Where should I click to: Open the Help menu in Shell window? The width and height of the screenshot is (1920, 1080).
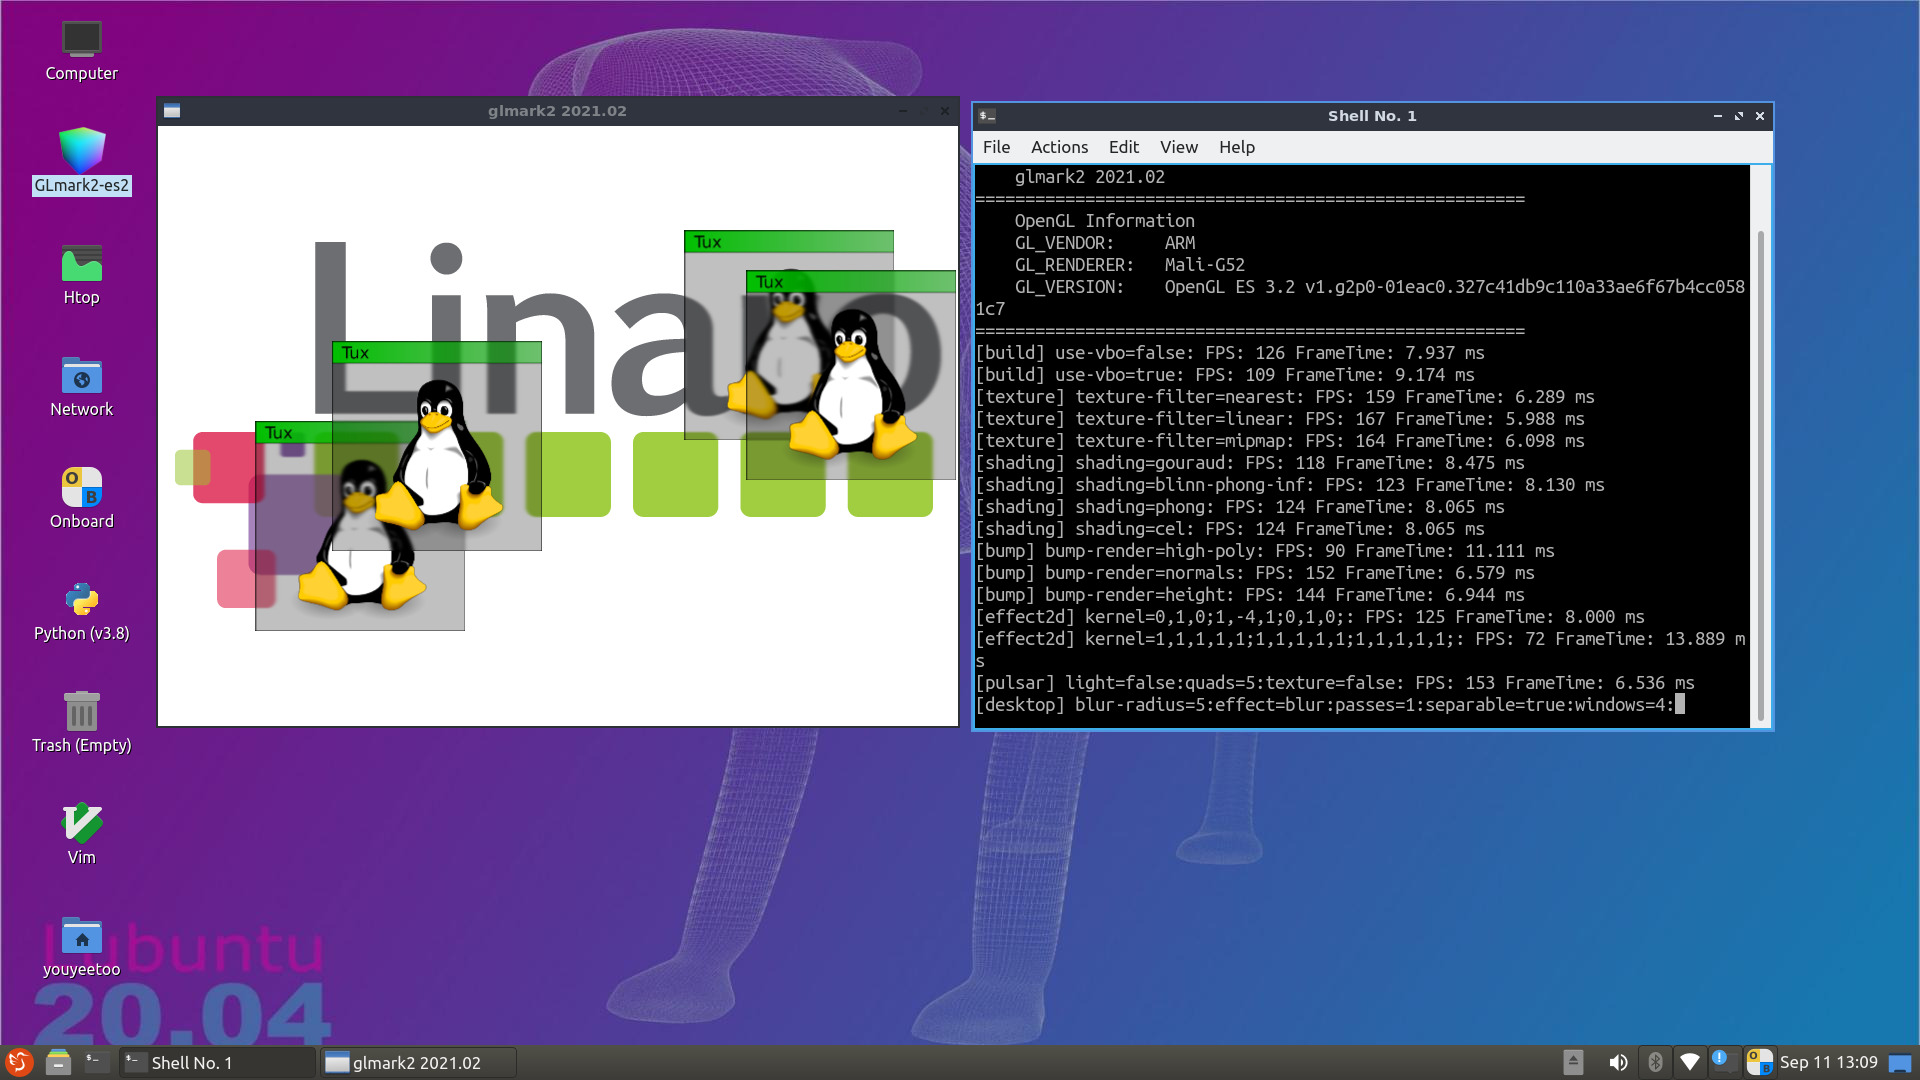point(1237,147)
